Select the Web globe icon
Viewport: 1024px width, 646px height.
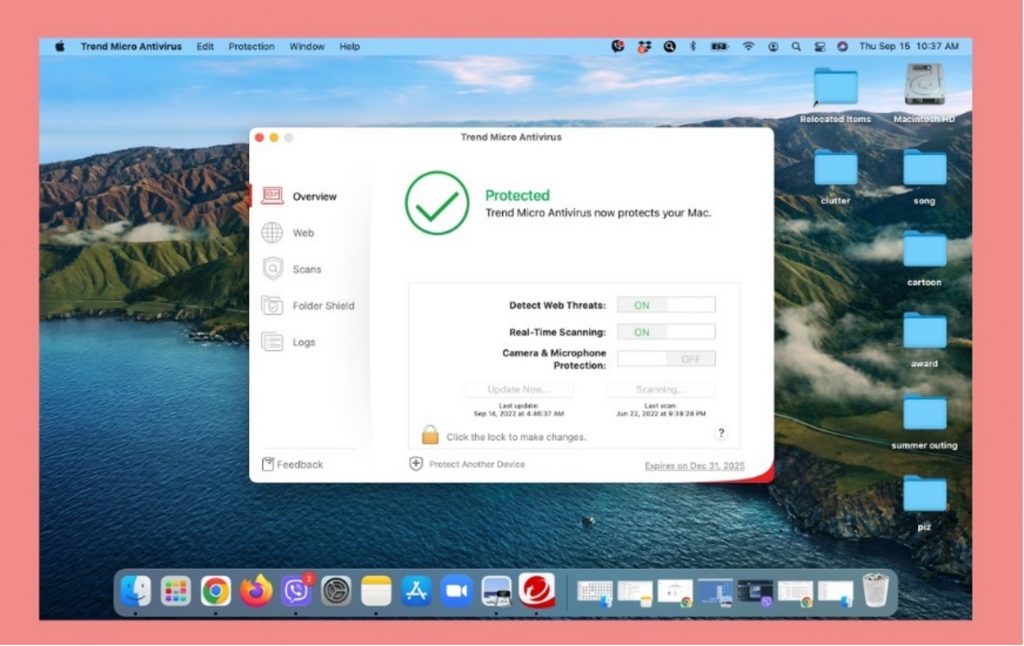[272, 233]
